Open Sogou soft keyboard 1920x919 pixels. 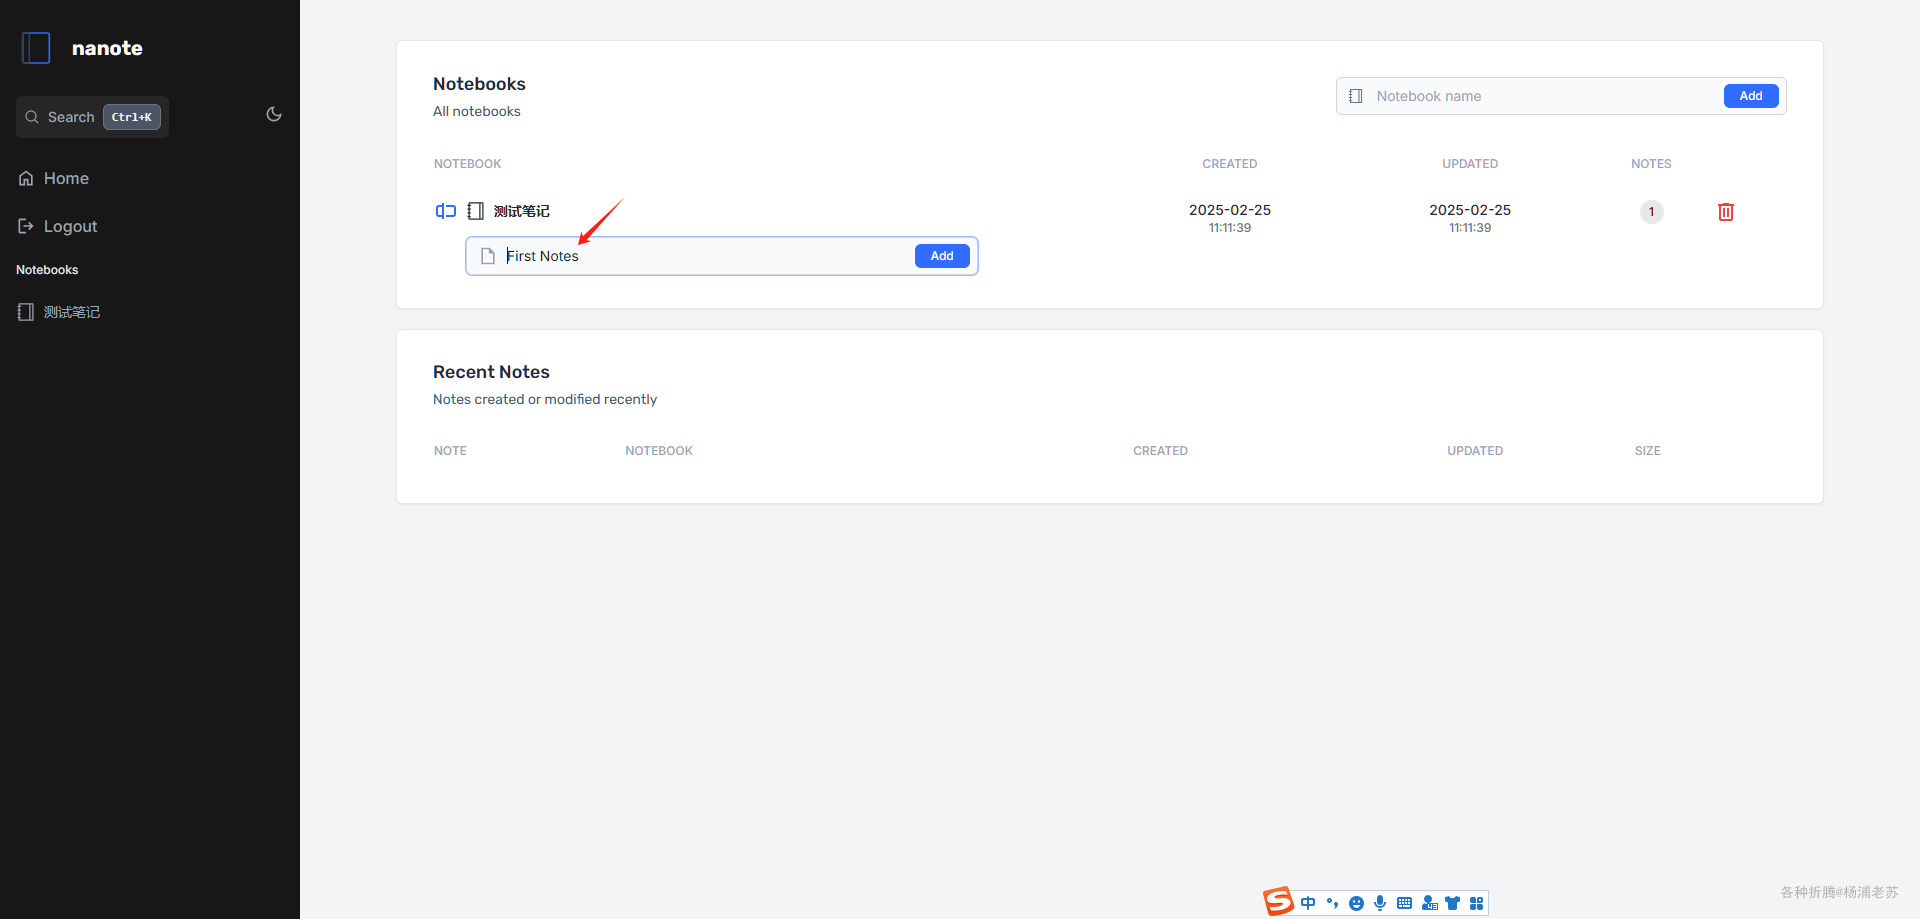1404,903
